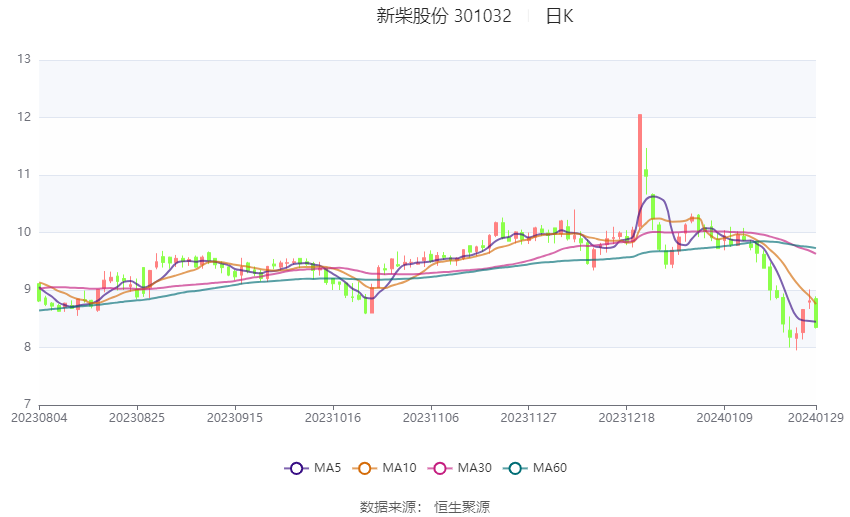Click the data source text 恒生聚源

pos(462,507)
